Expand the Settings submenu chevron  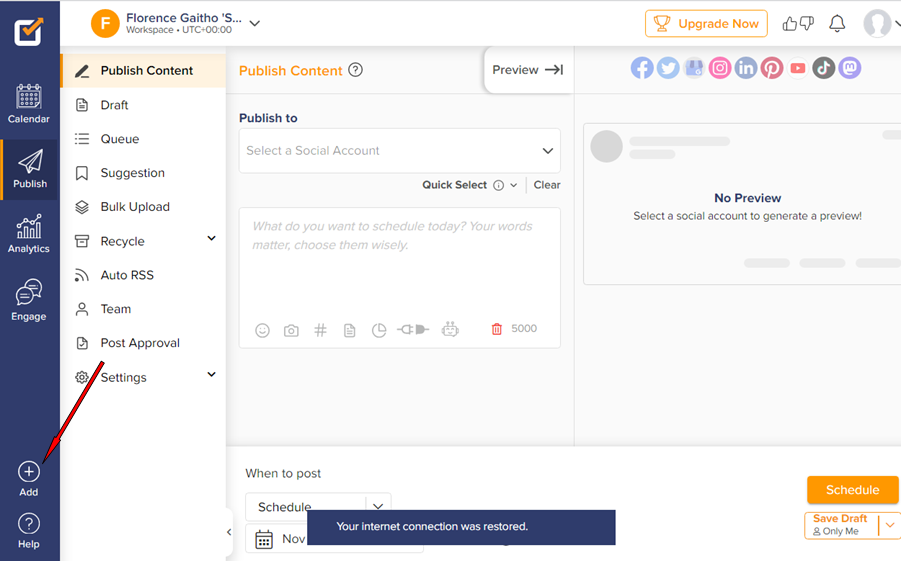point(211,375)
